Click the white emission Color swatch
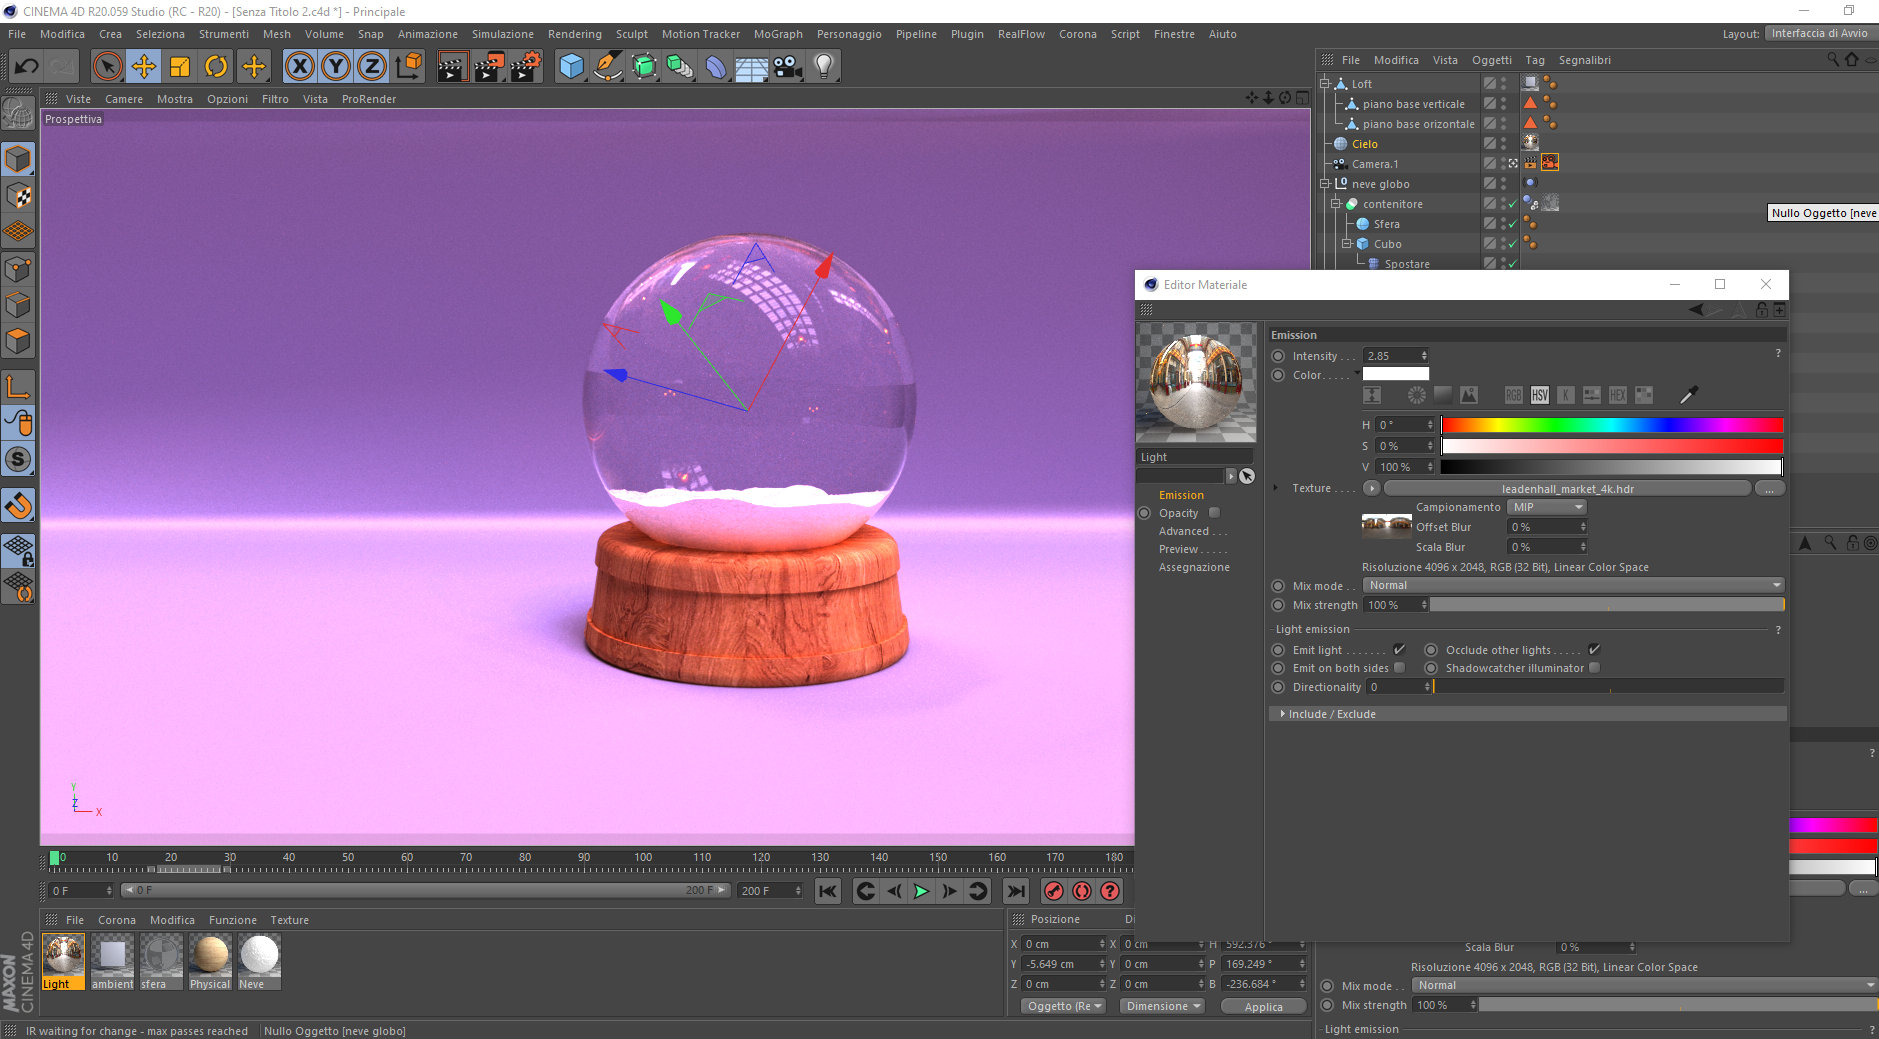Image resolution: width=1879 pixels, height=1039 pixels. coord(1396,375)
